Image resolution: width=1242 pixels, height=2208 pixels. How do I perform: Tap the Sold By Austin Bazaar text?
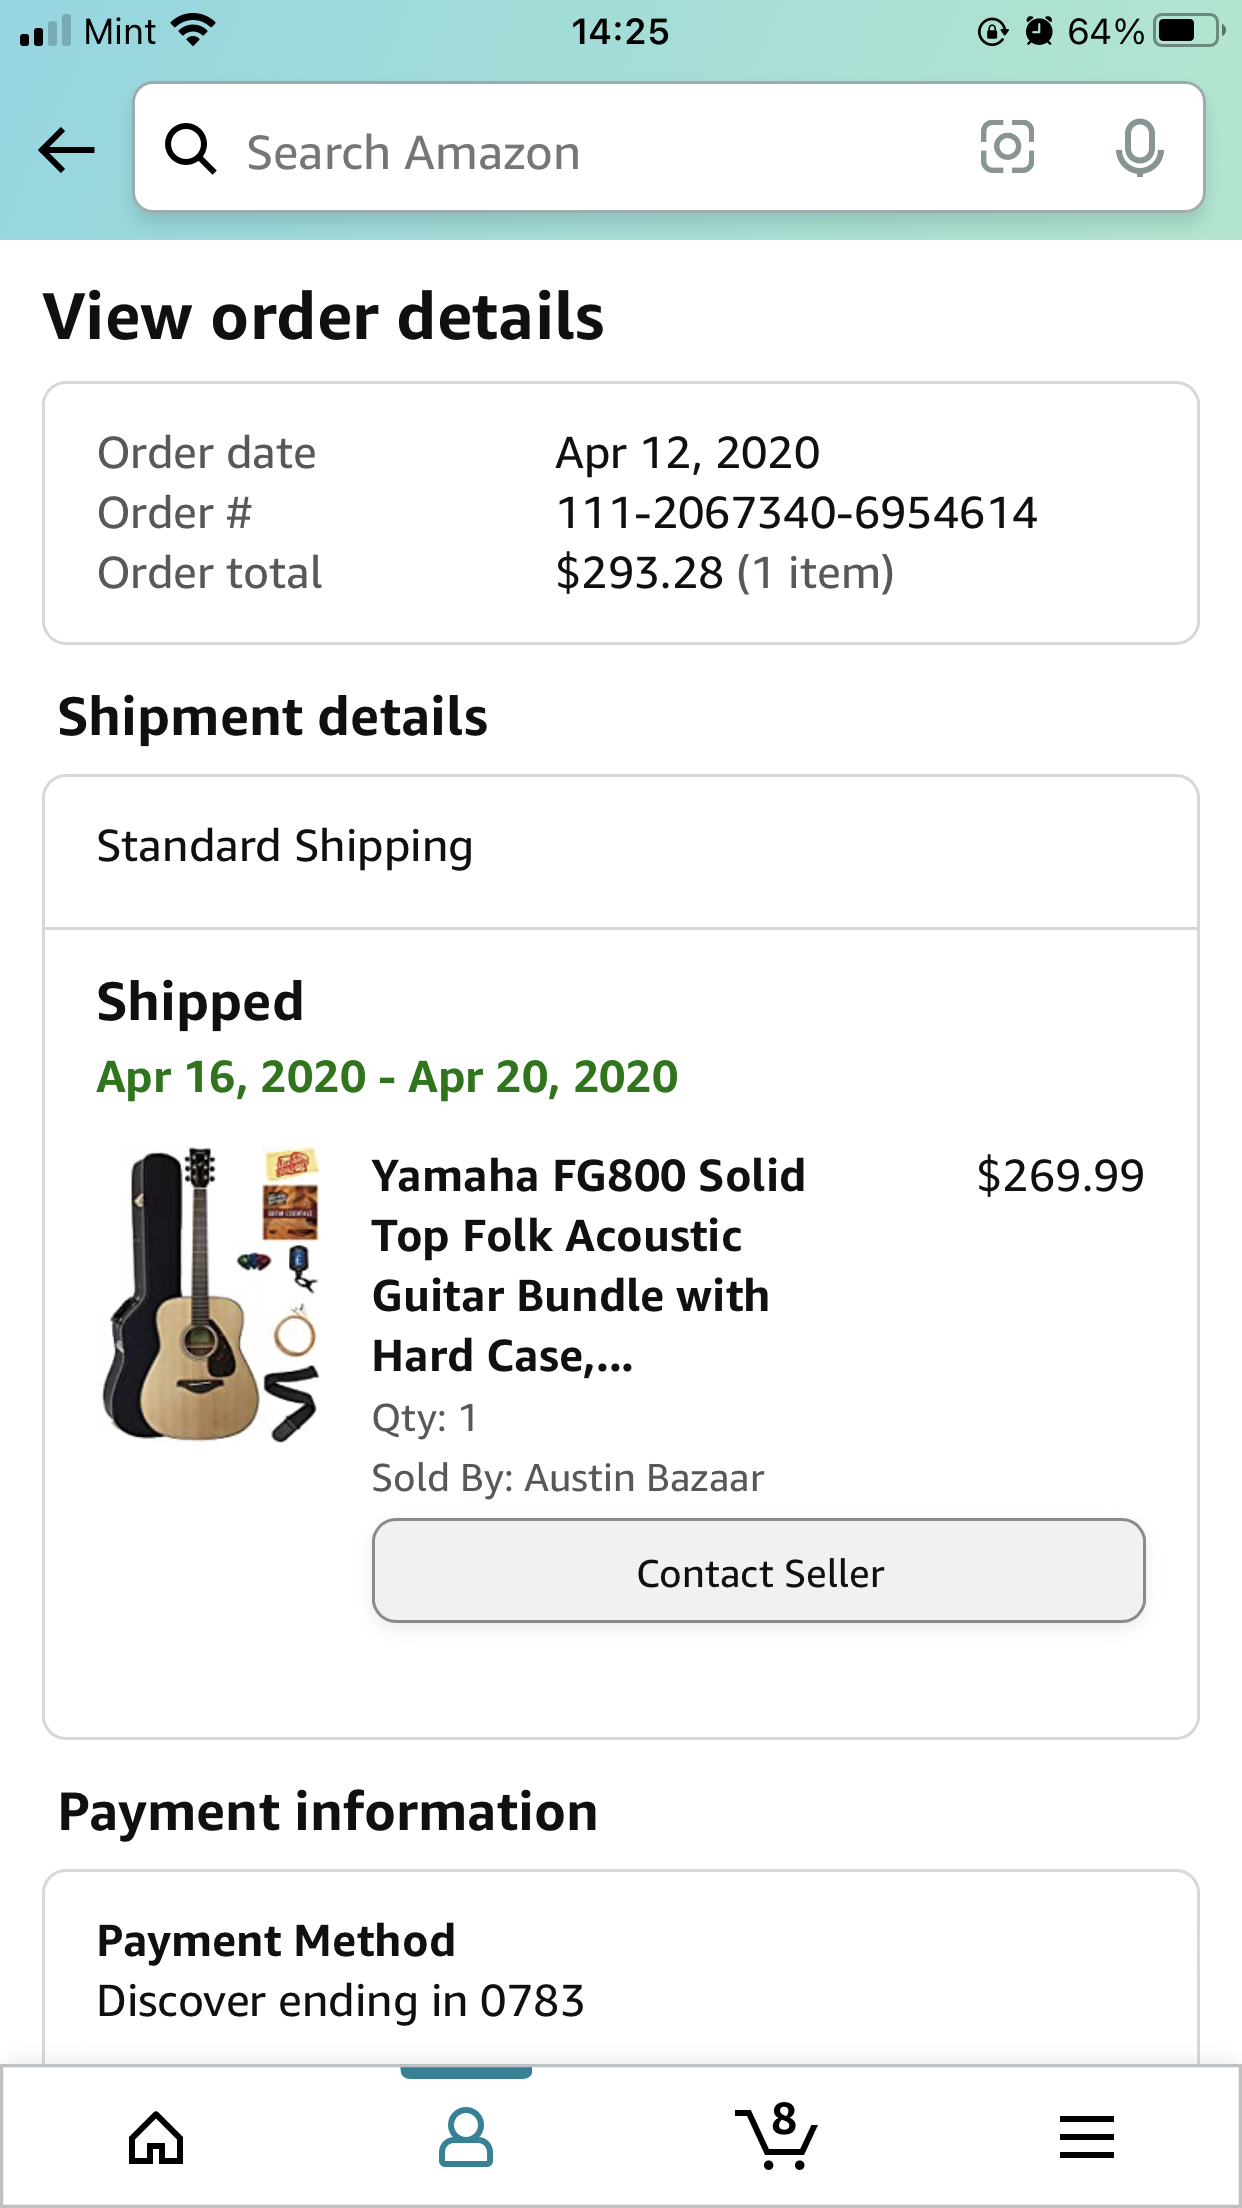pos(567,1478)
